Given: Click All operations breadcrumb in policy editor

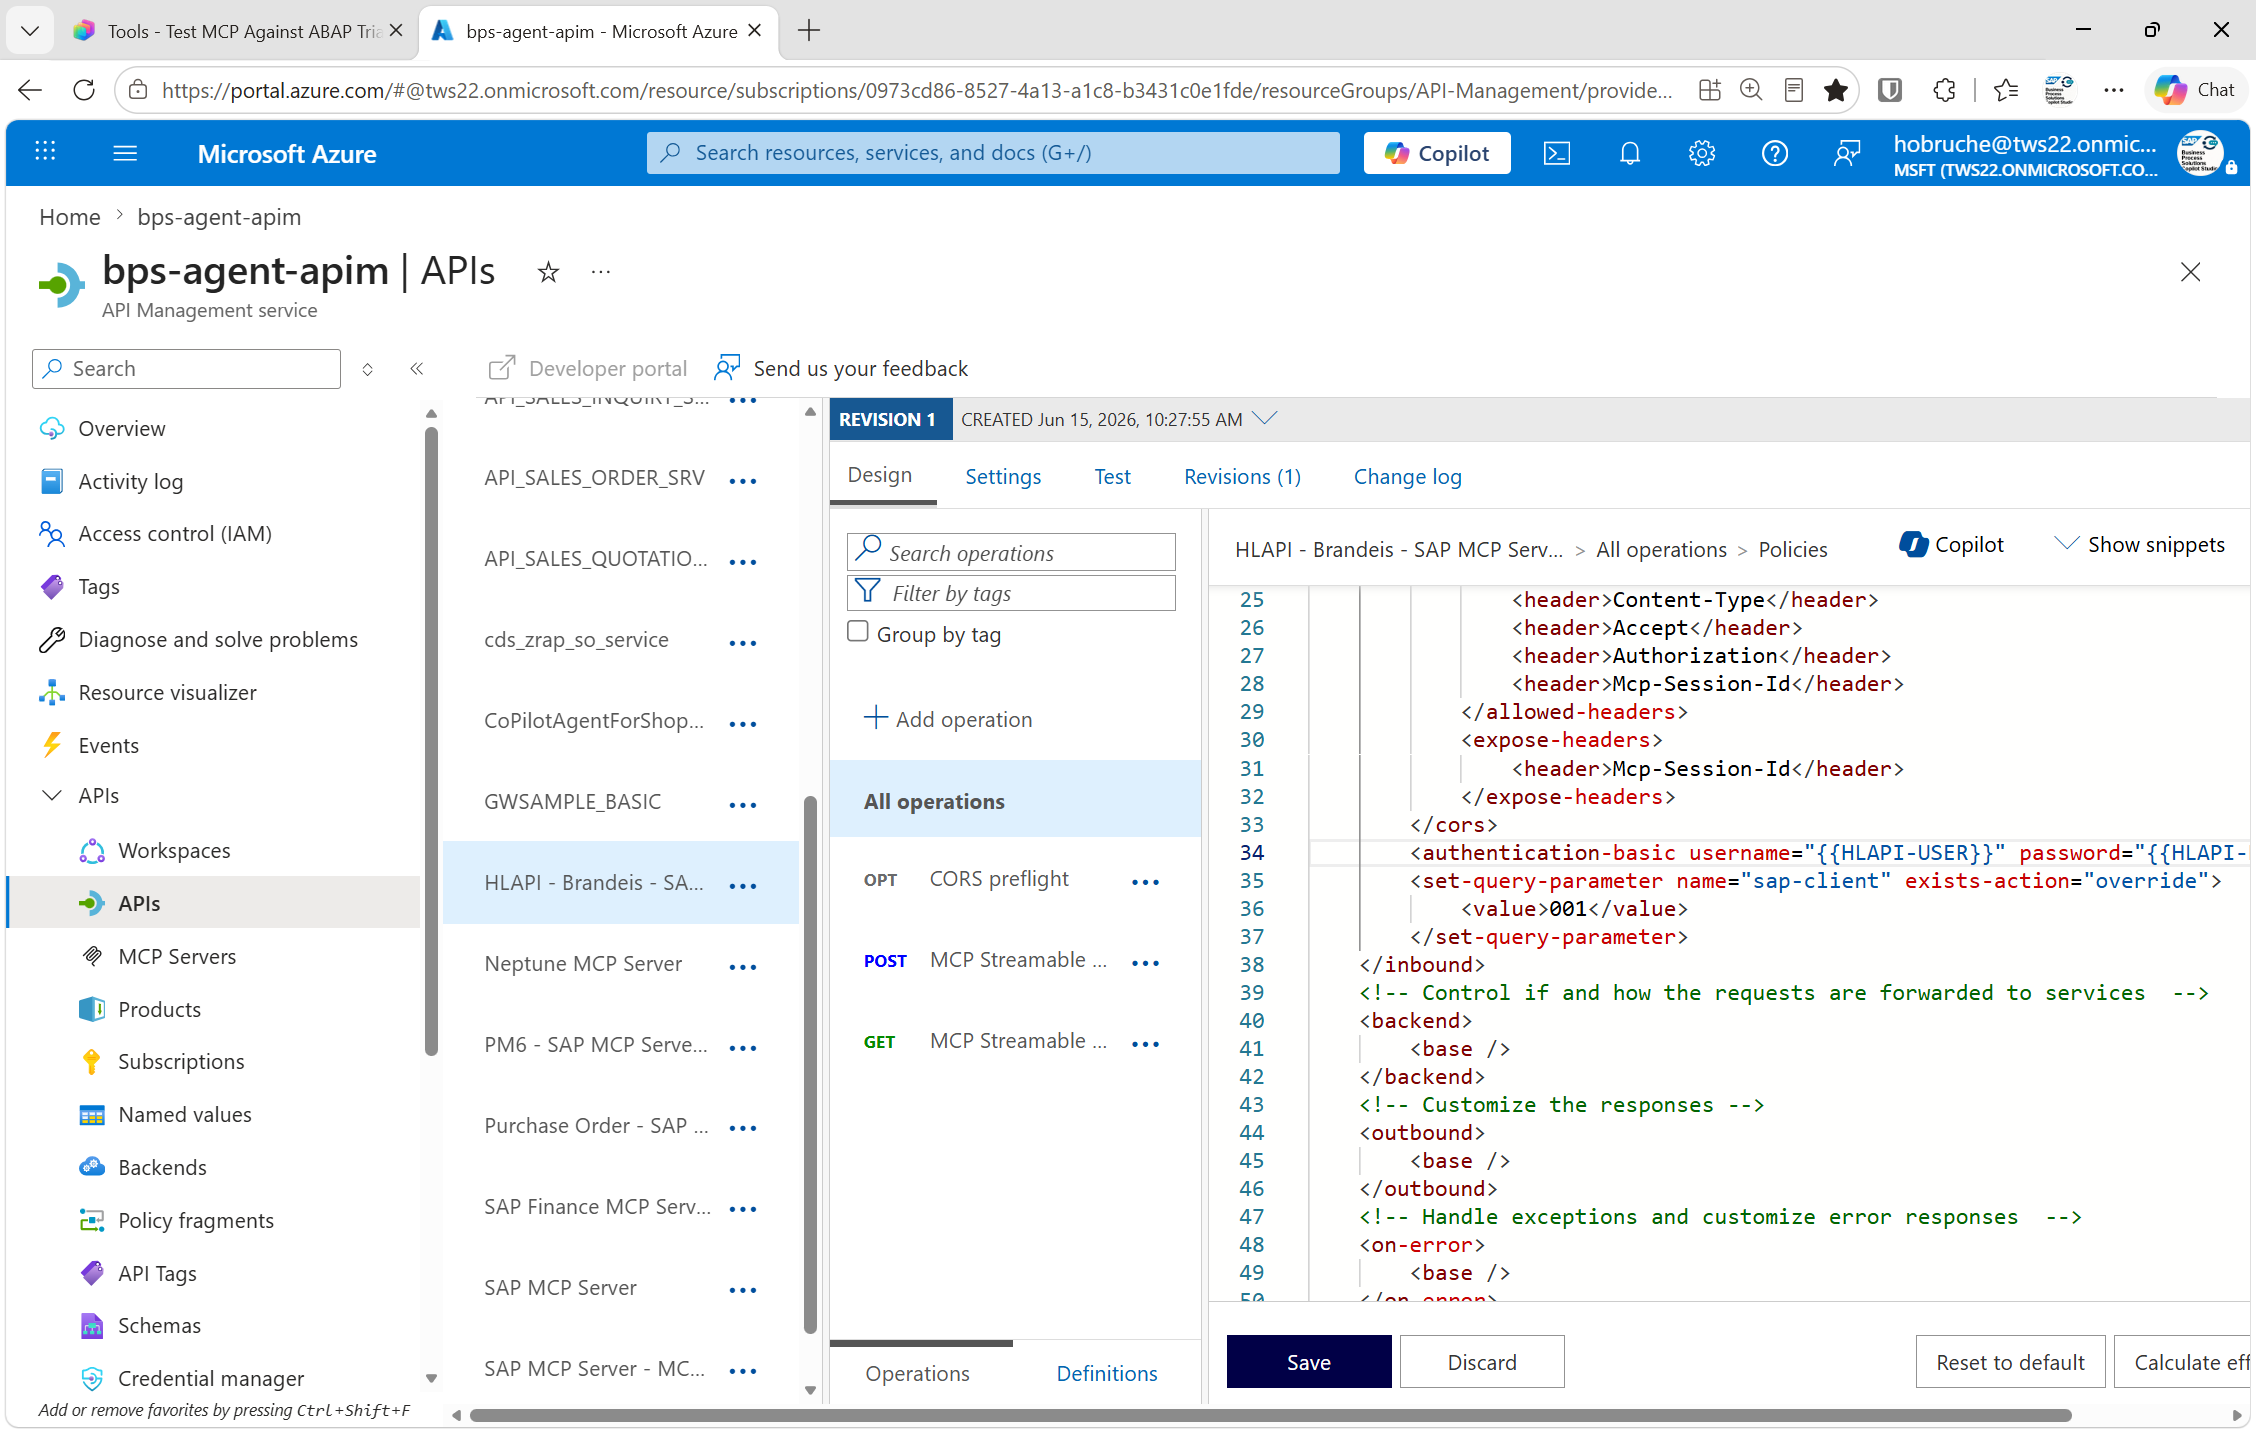Looking at the screenshot, I should click(1661, 550).
